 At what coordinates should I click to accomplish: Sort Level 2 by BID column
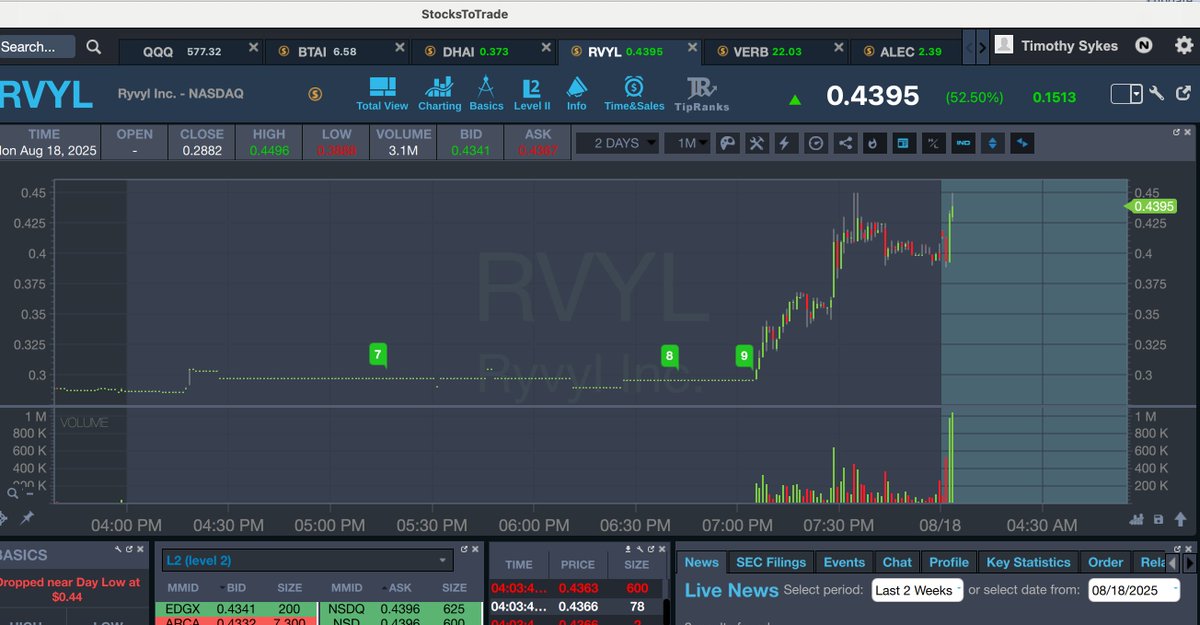click(237, 589)
